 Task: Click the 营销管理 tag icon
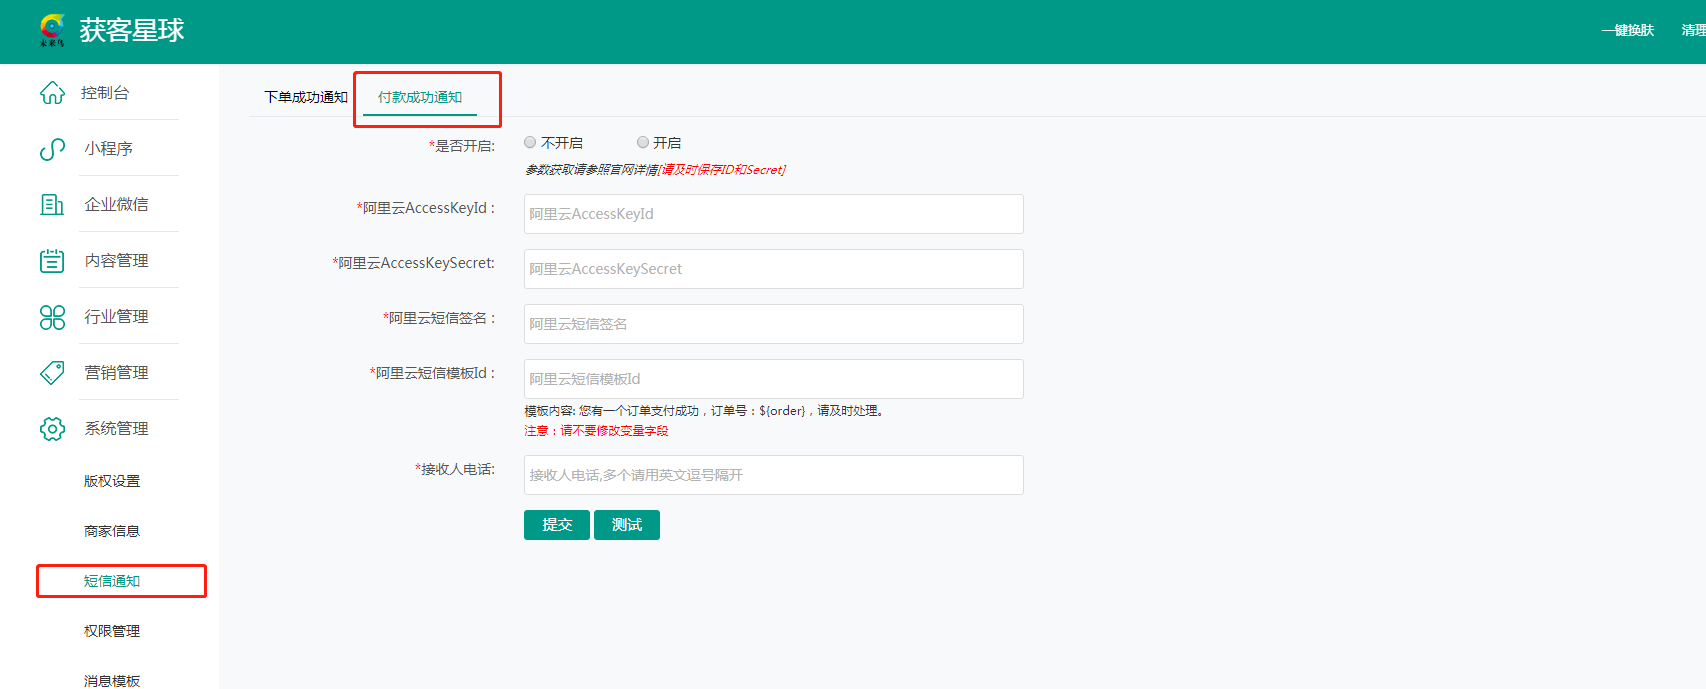[x=52, y=373]
